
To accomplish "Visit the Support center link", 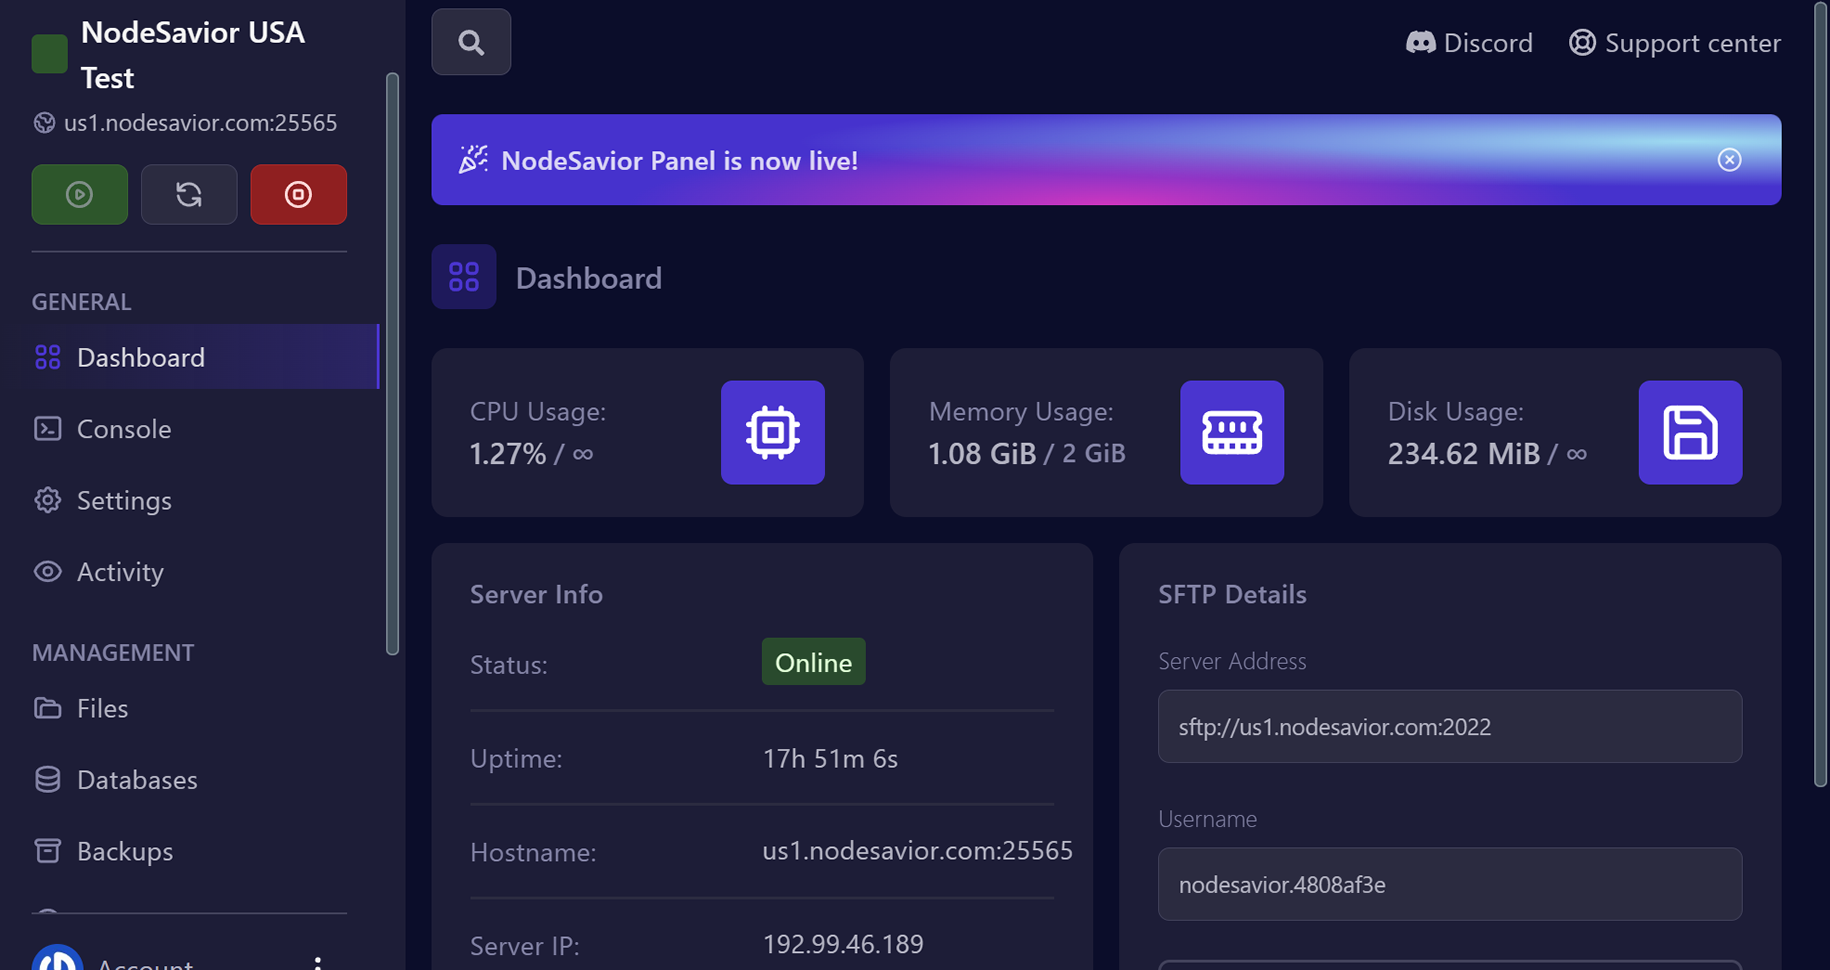I will (x=1675, y=43).
